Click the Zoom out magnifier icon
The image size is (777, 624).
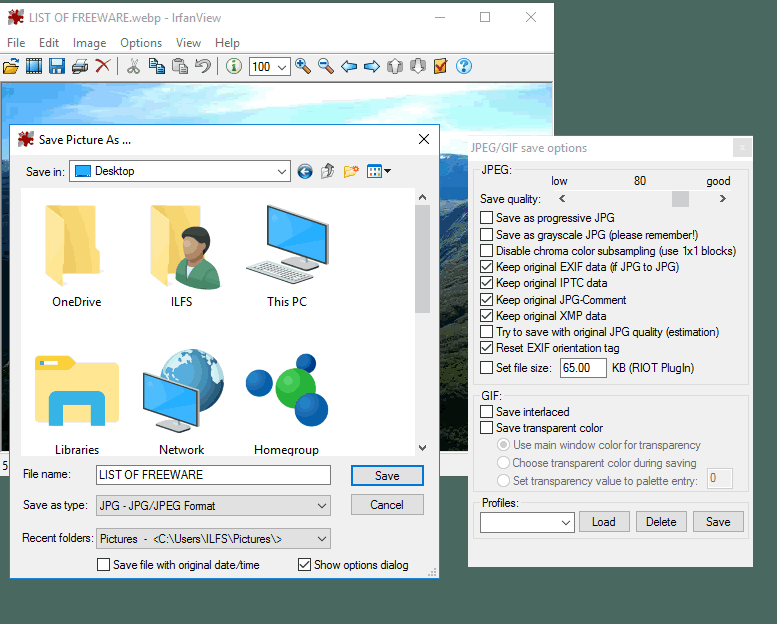pyautogui.click(x=326, y=66)
